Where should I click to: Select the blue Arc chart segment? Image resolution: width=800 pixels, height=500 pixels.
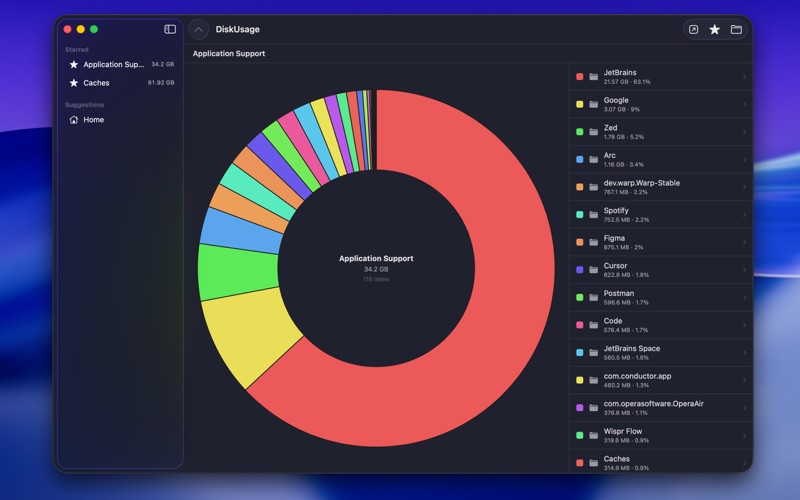[242, 231]
